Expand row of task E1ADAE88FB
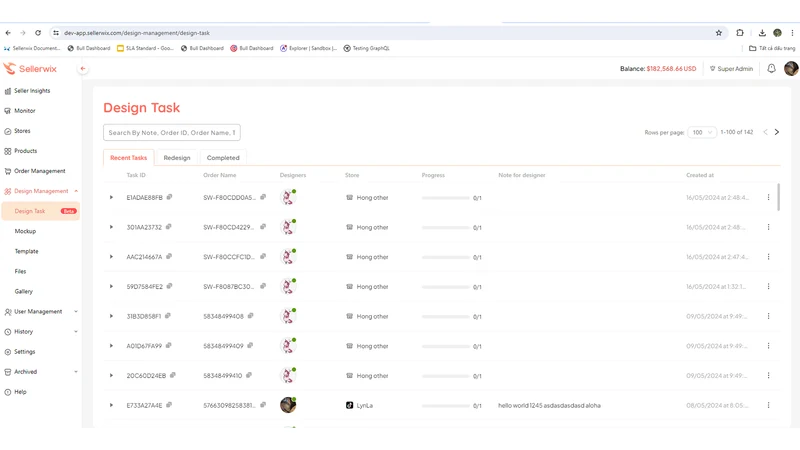Screen dimensions: 800x450 point(111,197)
